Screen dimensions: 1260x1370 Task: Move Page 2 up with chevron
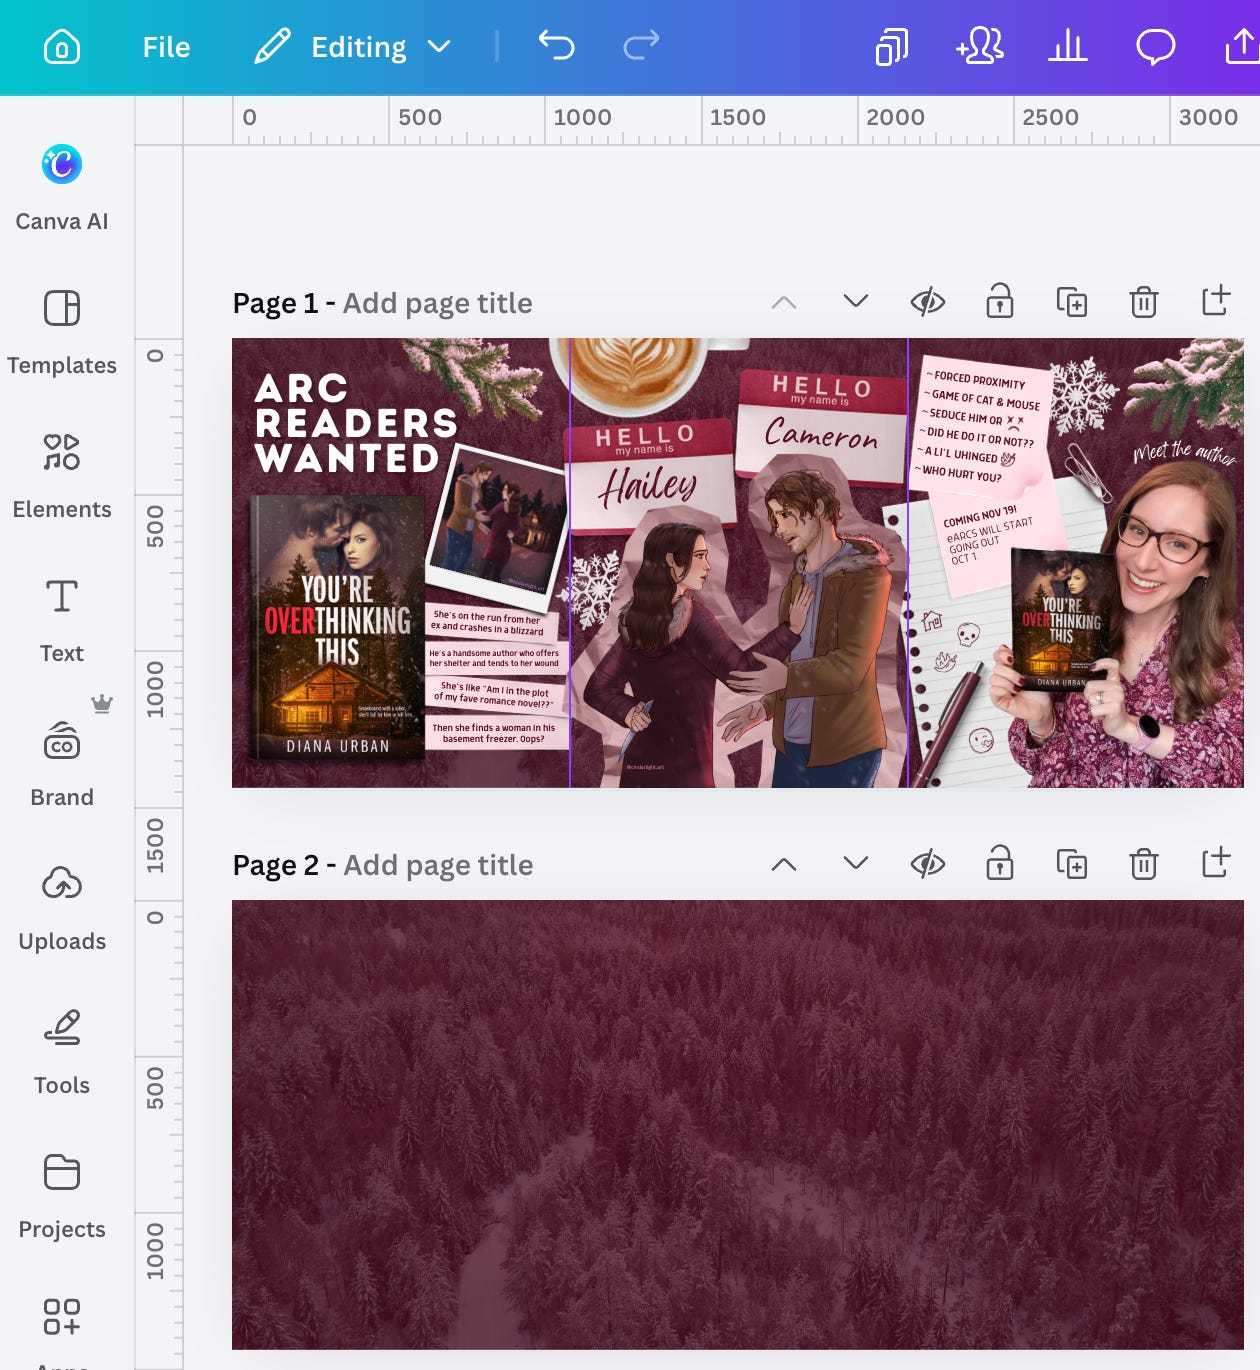point(784,864)
